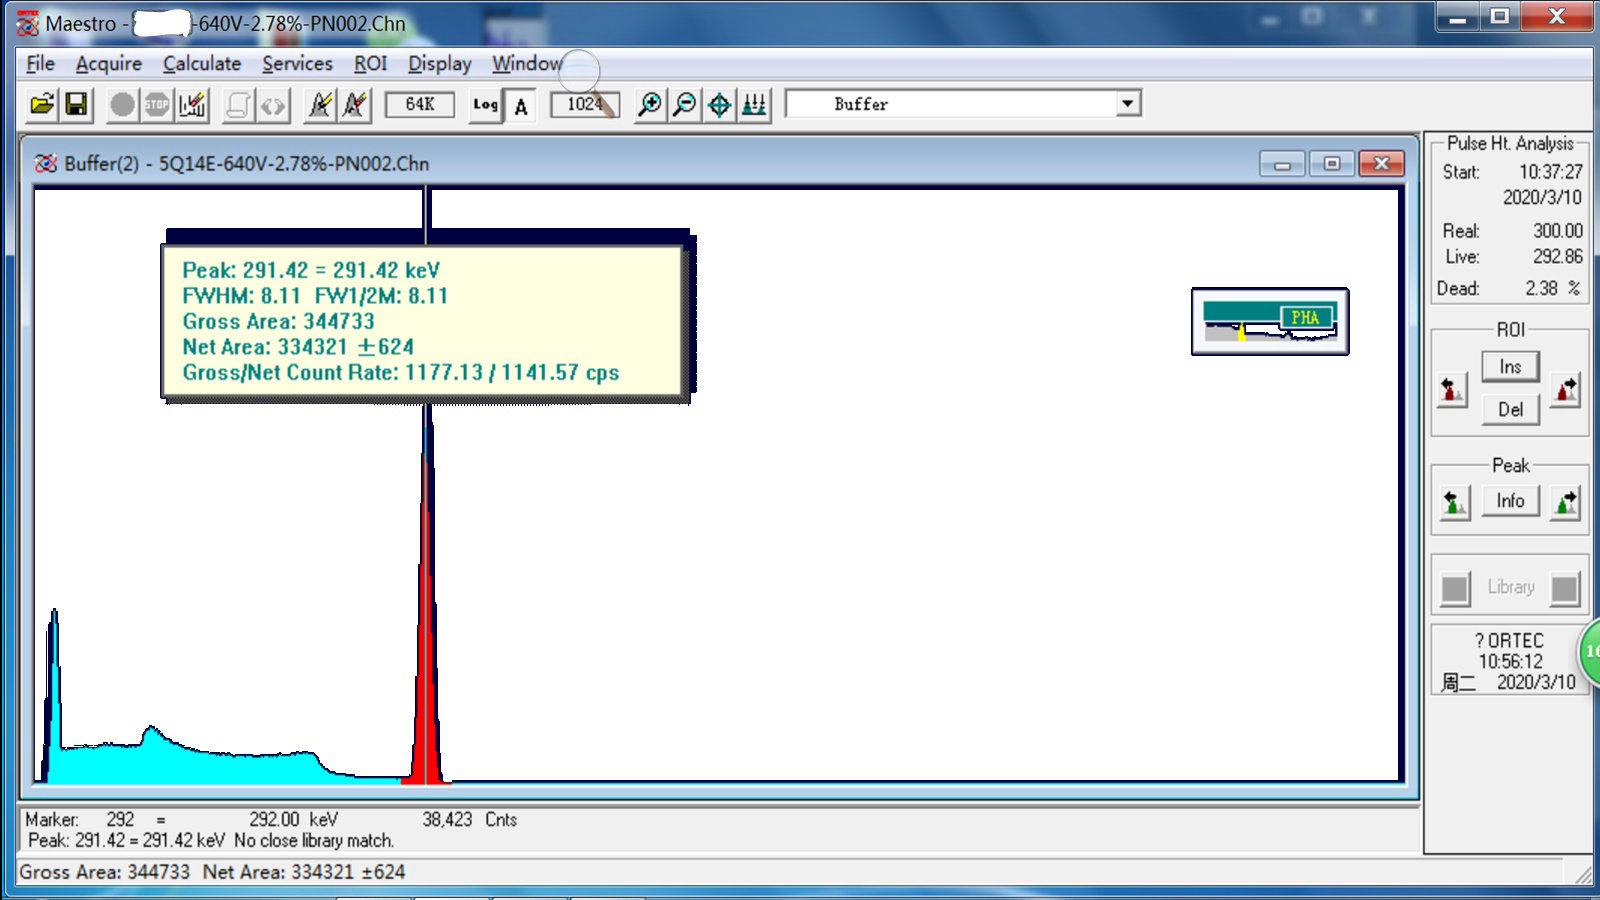Click the compare arrows toolbar icon

point(273,104)
